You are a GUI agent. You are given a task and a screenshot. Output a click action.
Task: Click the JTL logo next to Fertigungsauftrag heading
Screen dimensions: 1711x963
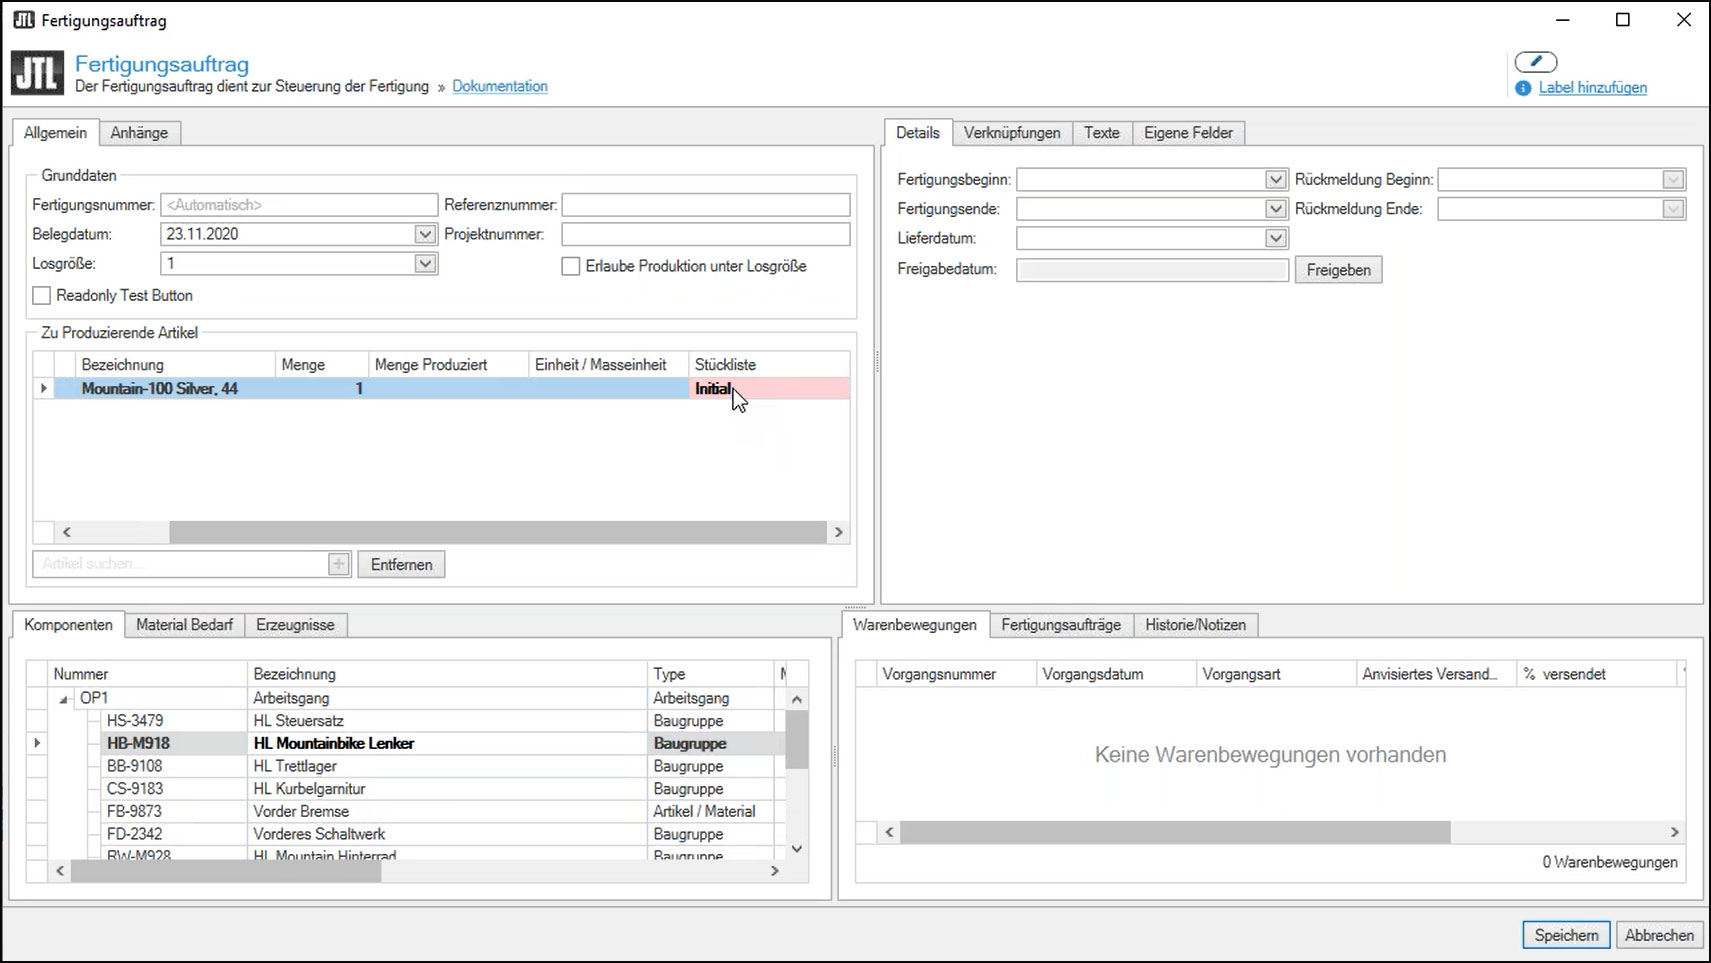(x=36, y=72)
